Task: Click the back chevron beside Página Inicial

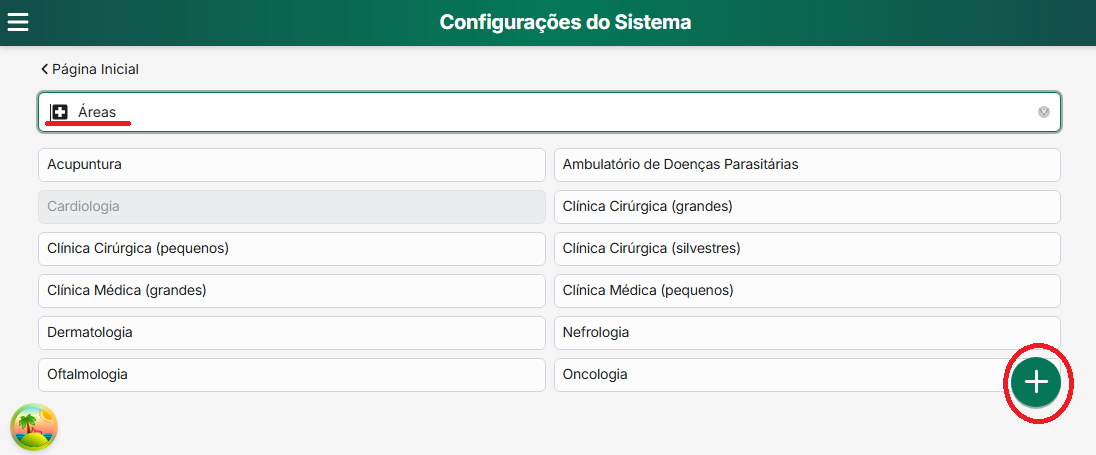Action: coord(44,69)
